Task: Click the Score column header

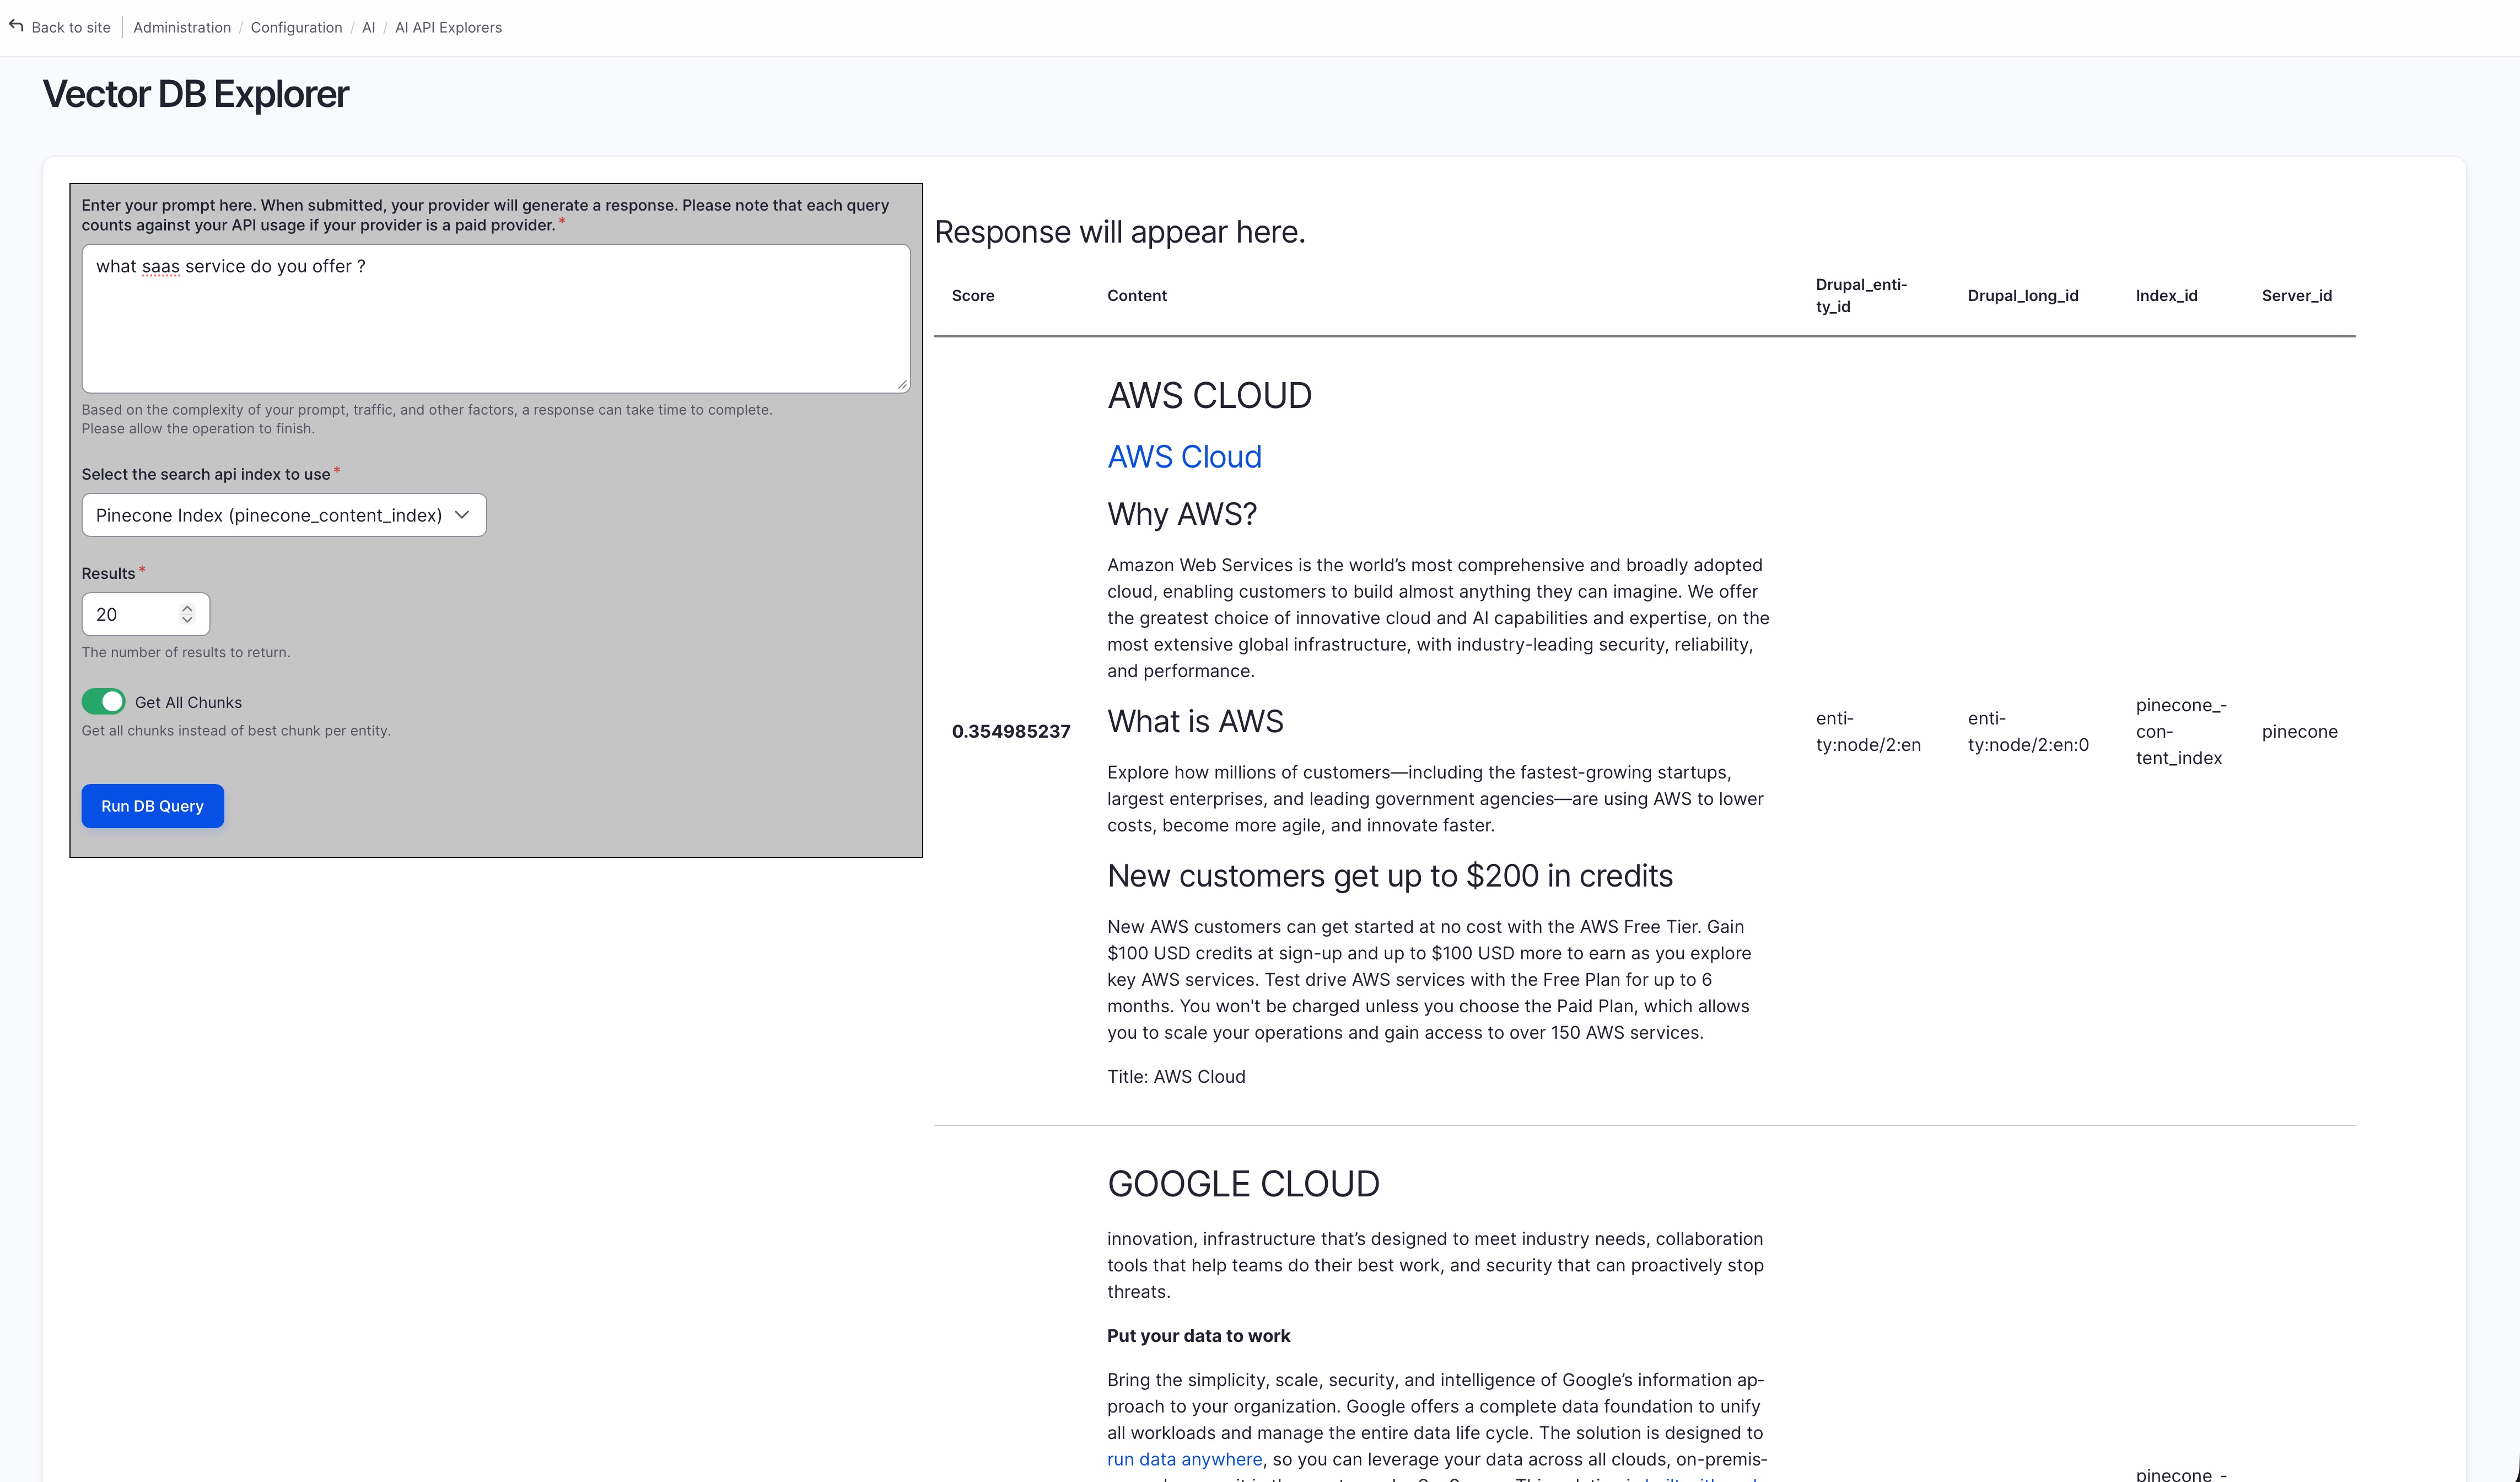Action: (x=972, y=295)
